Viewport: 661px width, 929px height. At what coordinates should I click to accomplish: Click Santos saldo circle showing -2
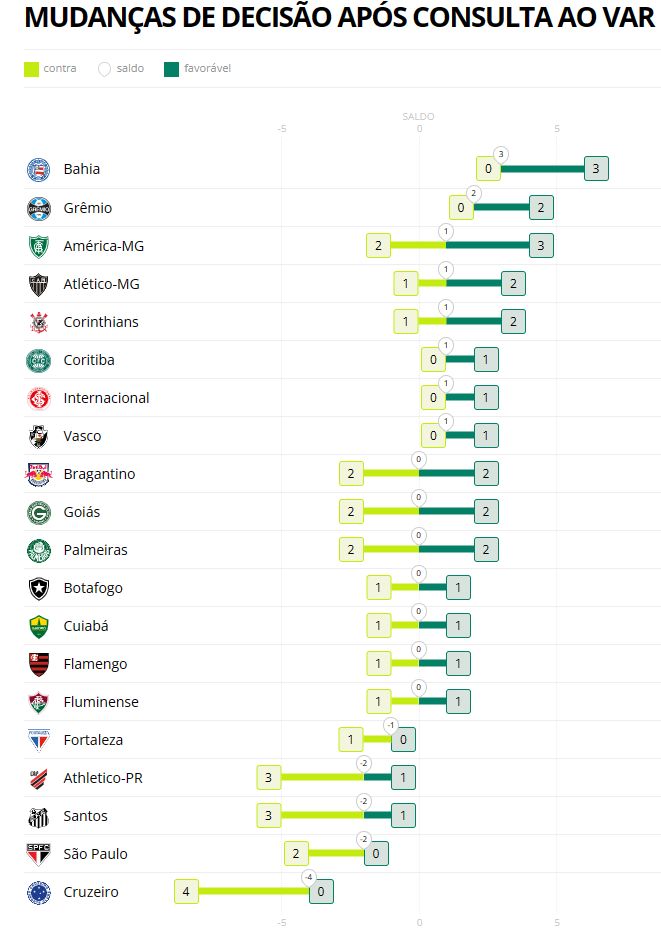point(364,802)
